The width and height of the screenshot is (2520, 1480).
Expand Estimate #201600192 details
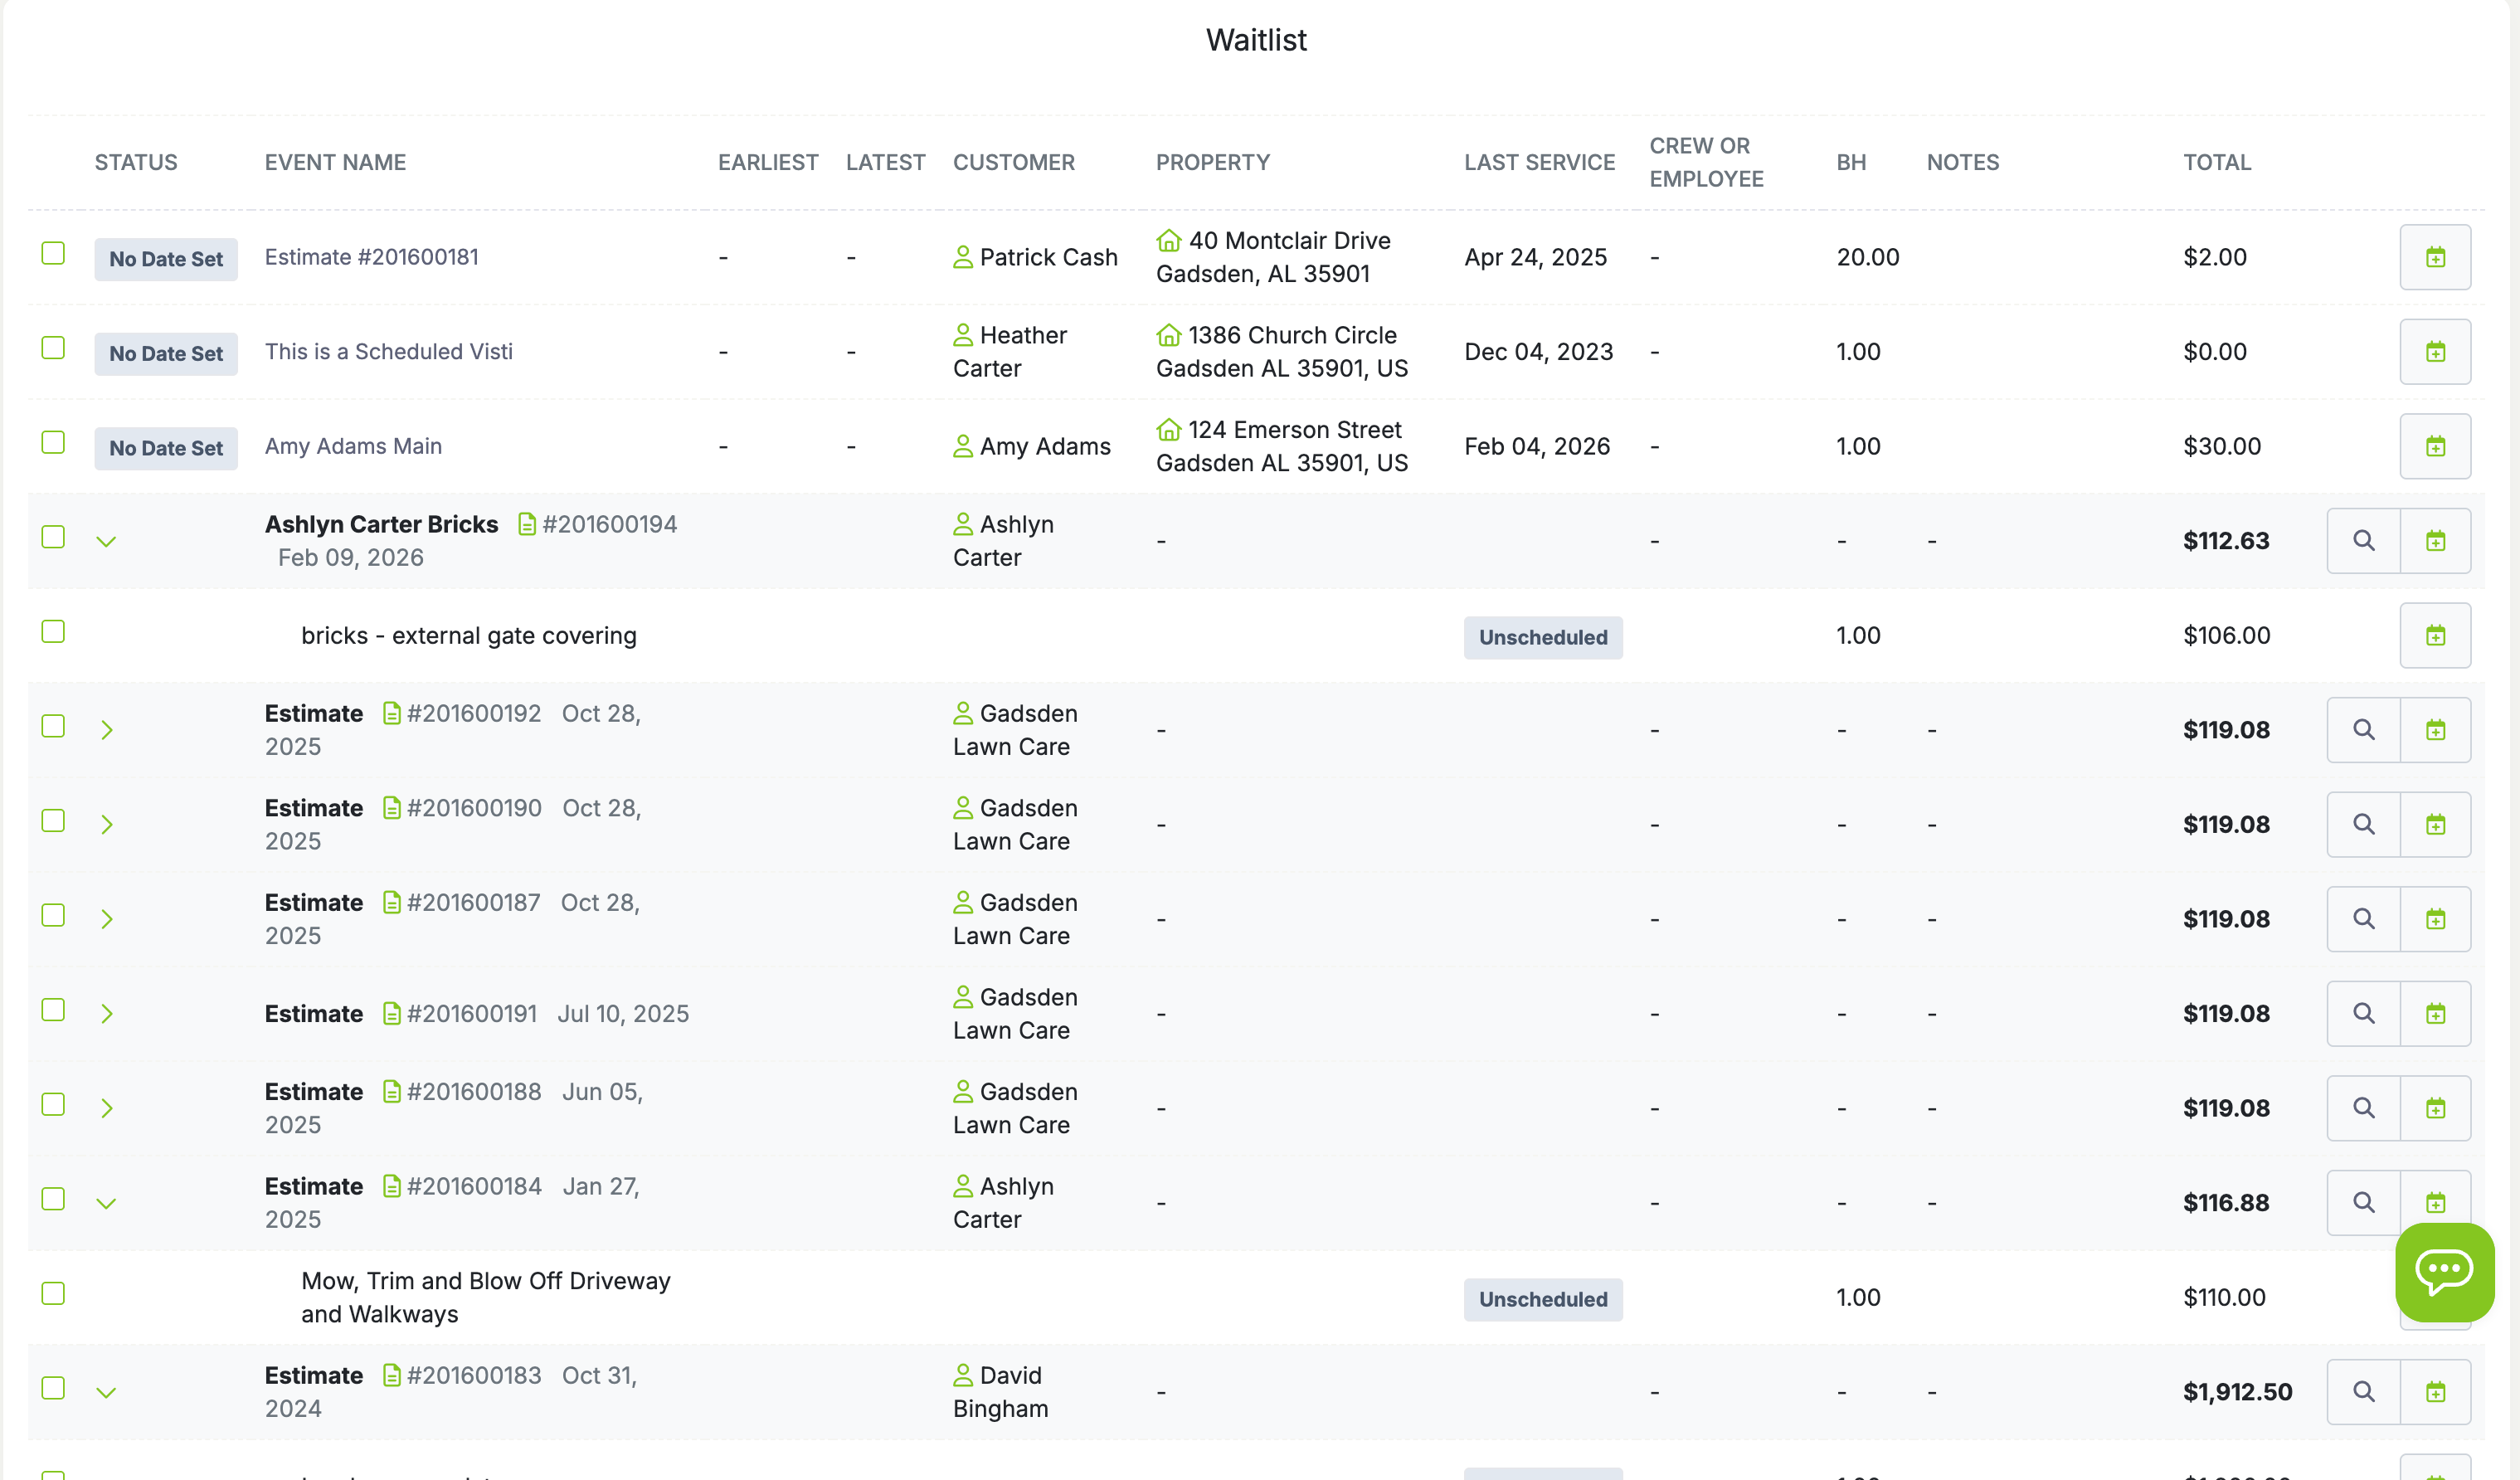(x=107, y=729)
